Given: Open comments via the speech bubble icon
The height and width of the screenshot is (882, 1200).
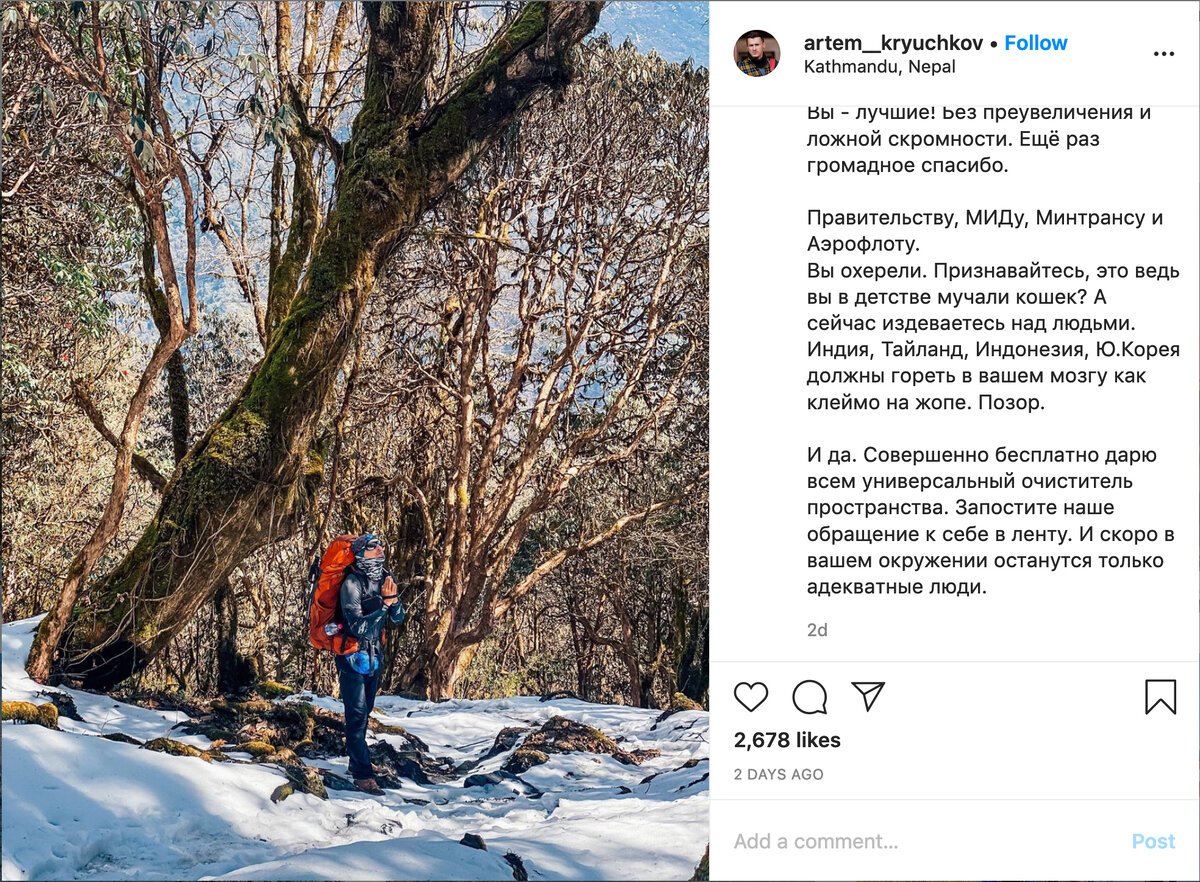Looking at the screenshot, I should click(x=810, y=697).
